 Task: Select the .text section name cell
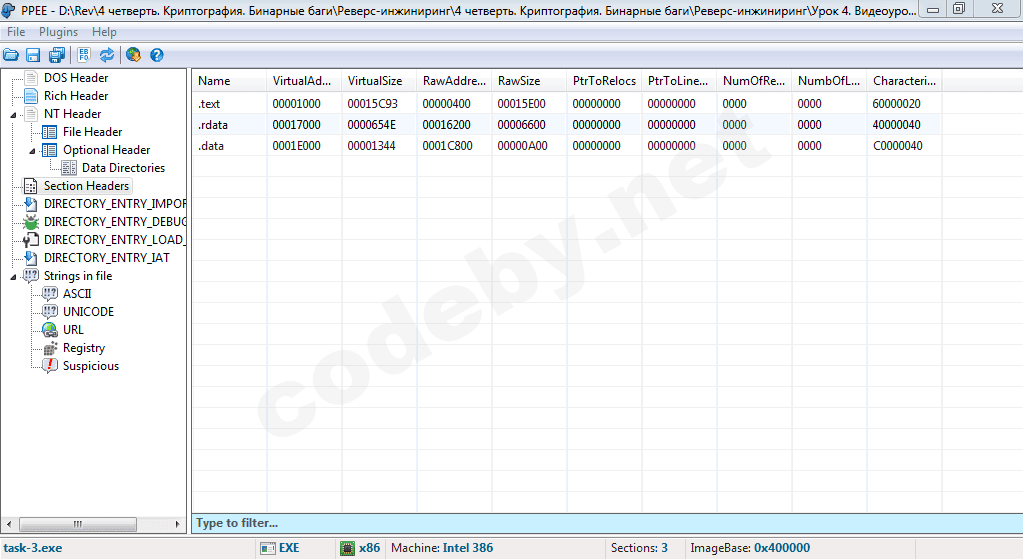tap(230, 104)
